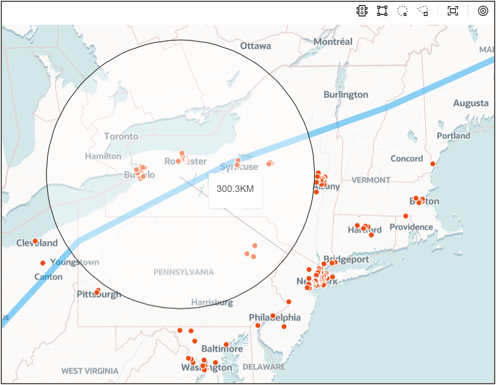Click the Ottawa city label
The image size is (496, 385).
(256, 46)
